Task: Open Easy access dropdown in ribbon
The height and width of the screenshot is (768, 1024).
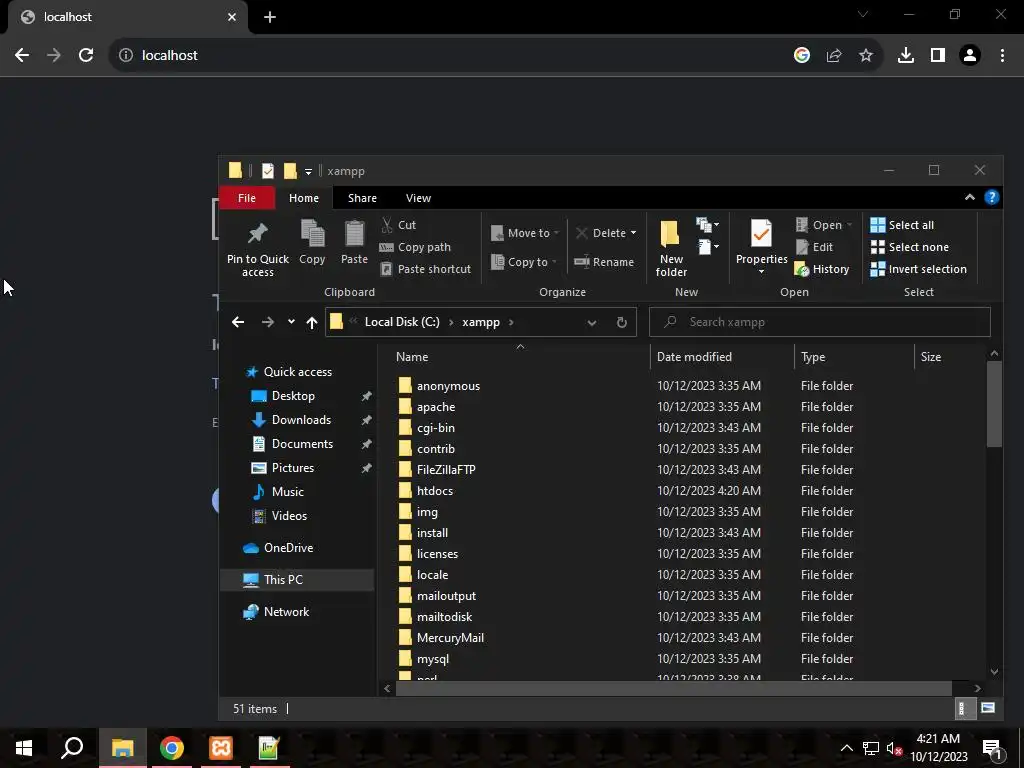Action: (x=708, y=247)
